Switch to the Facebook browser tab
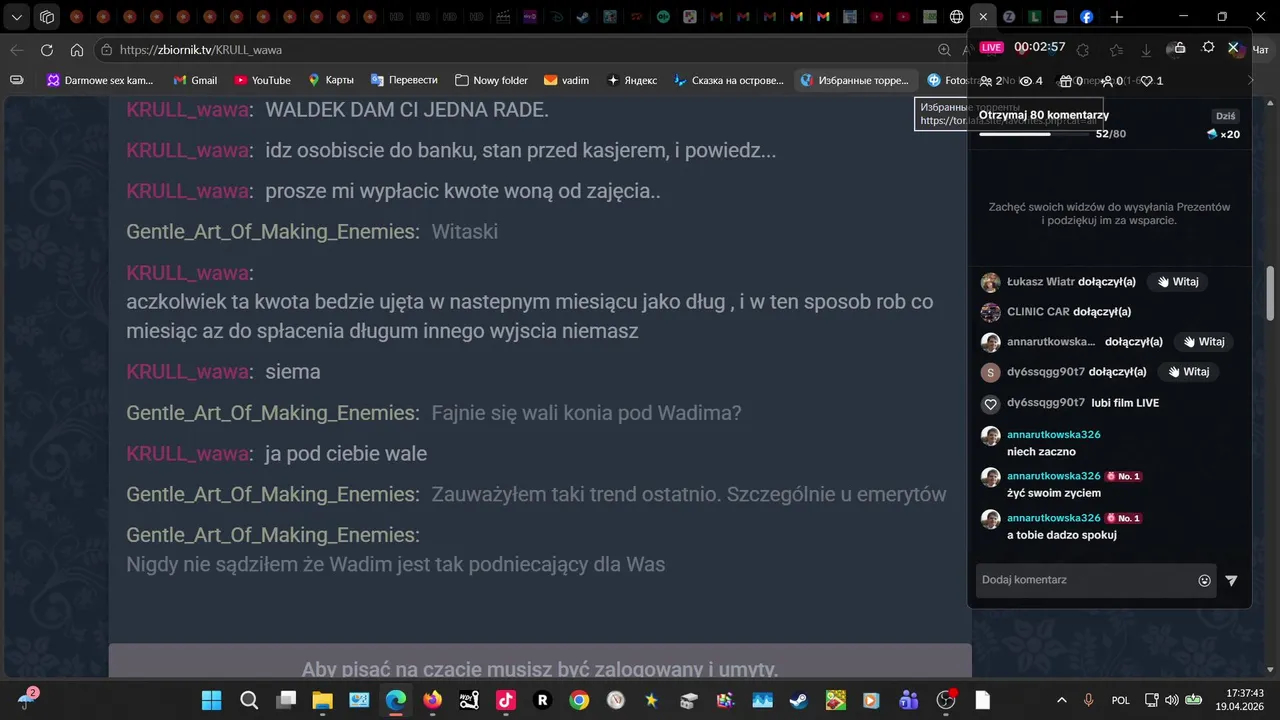This screenshot has width=1280, height=720. tap(1086, 17)
